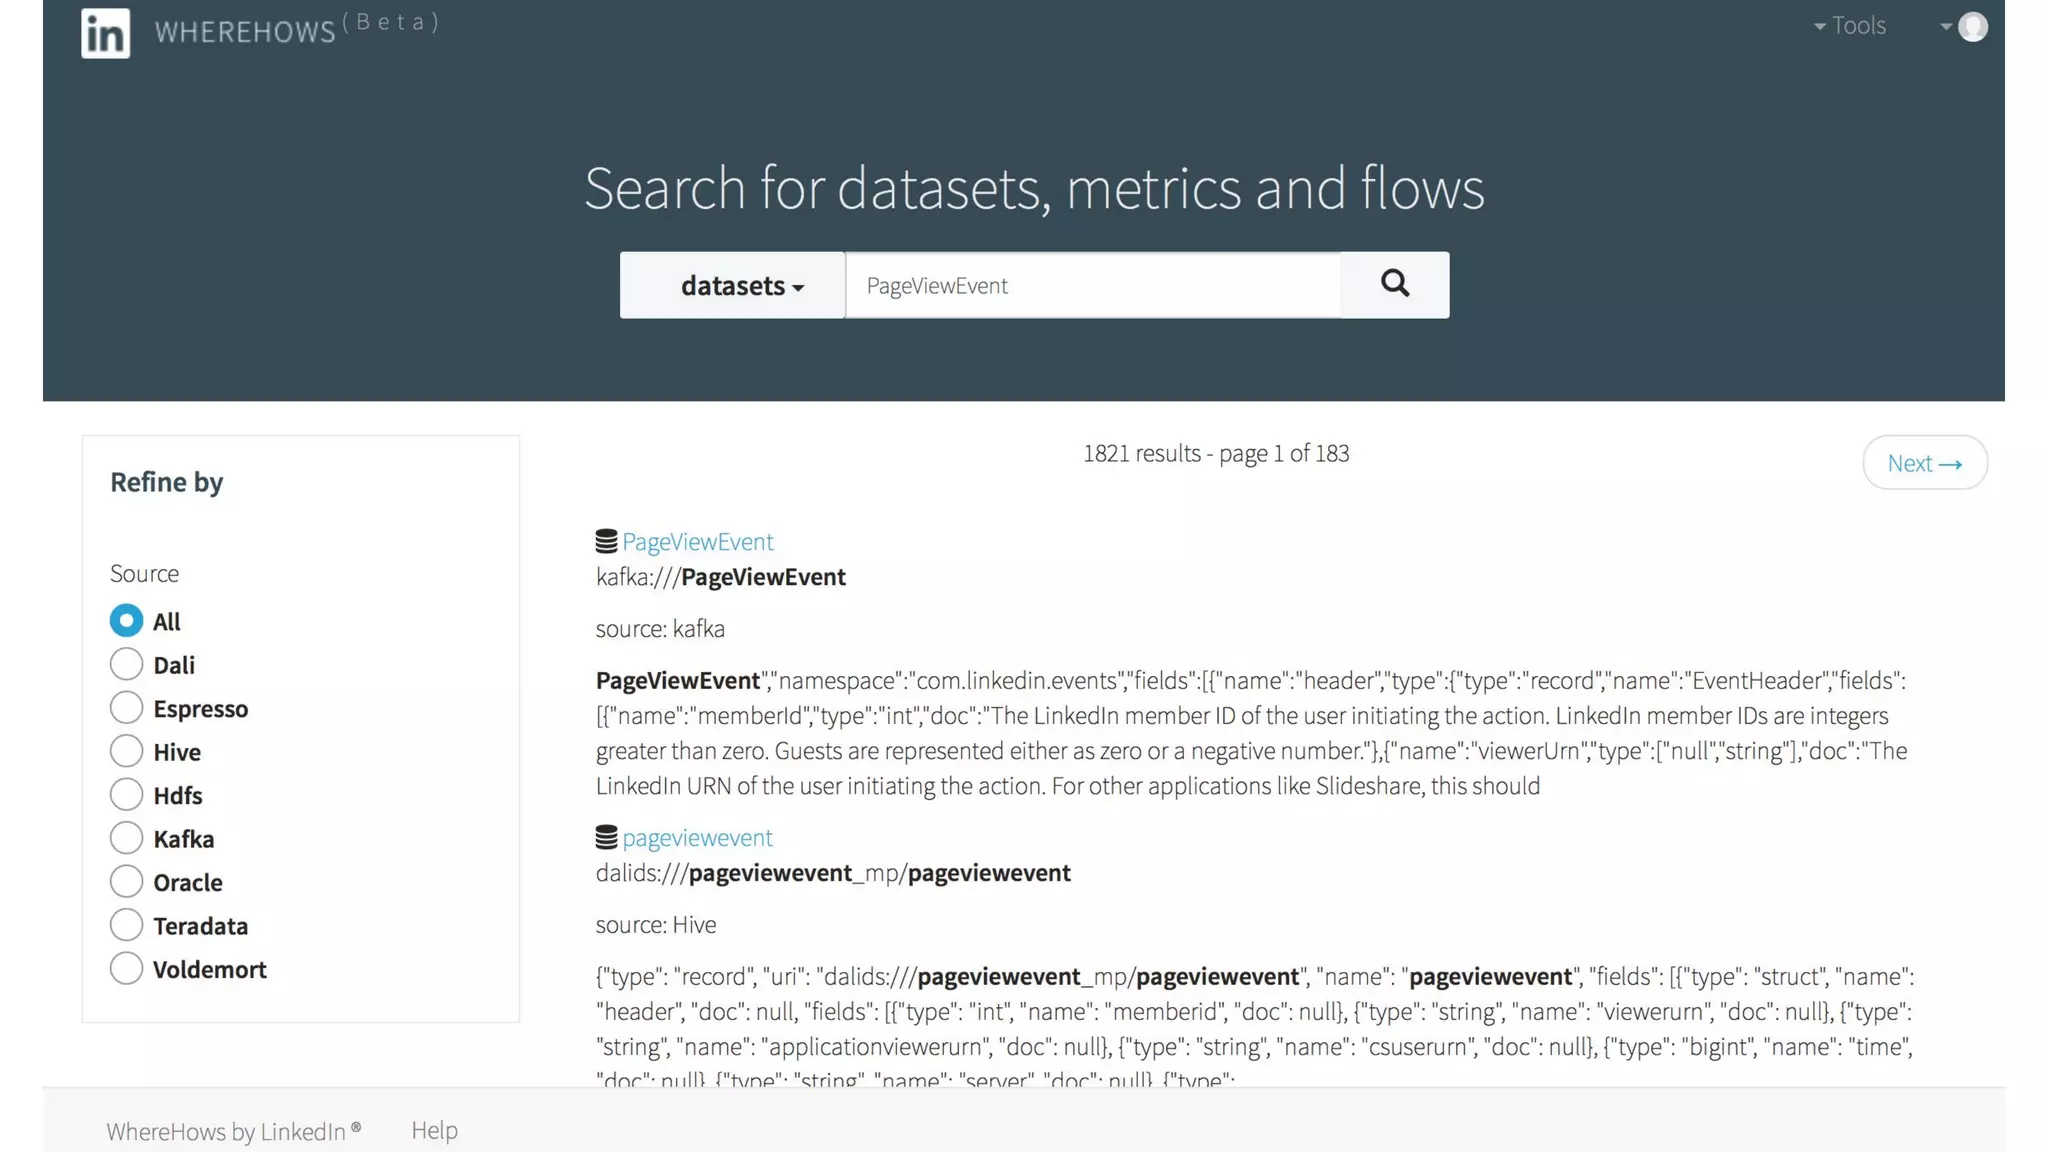Click the user avatar icon
Screen dimensions: 2048x1152
coord(1973,27)
